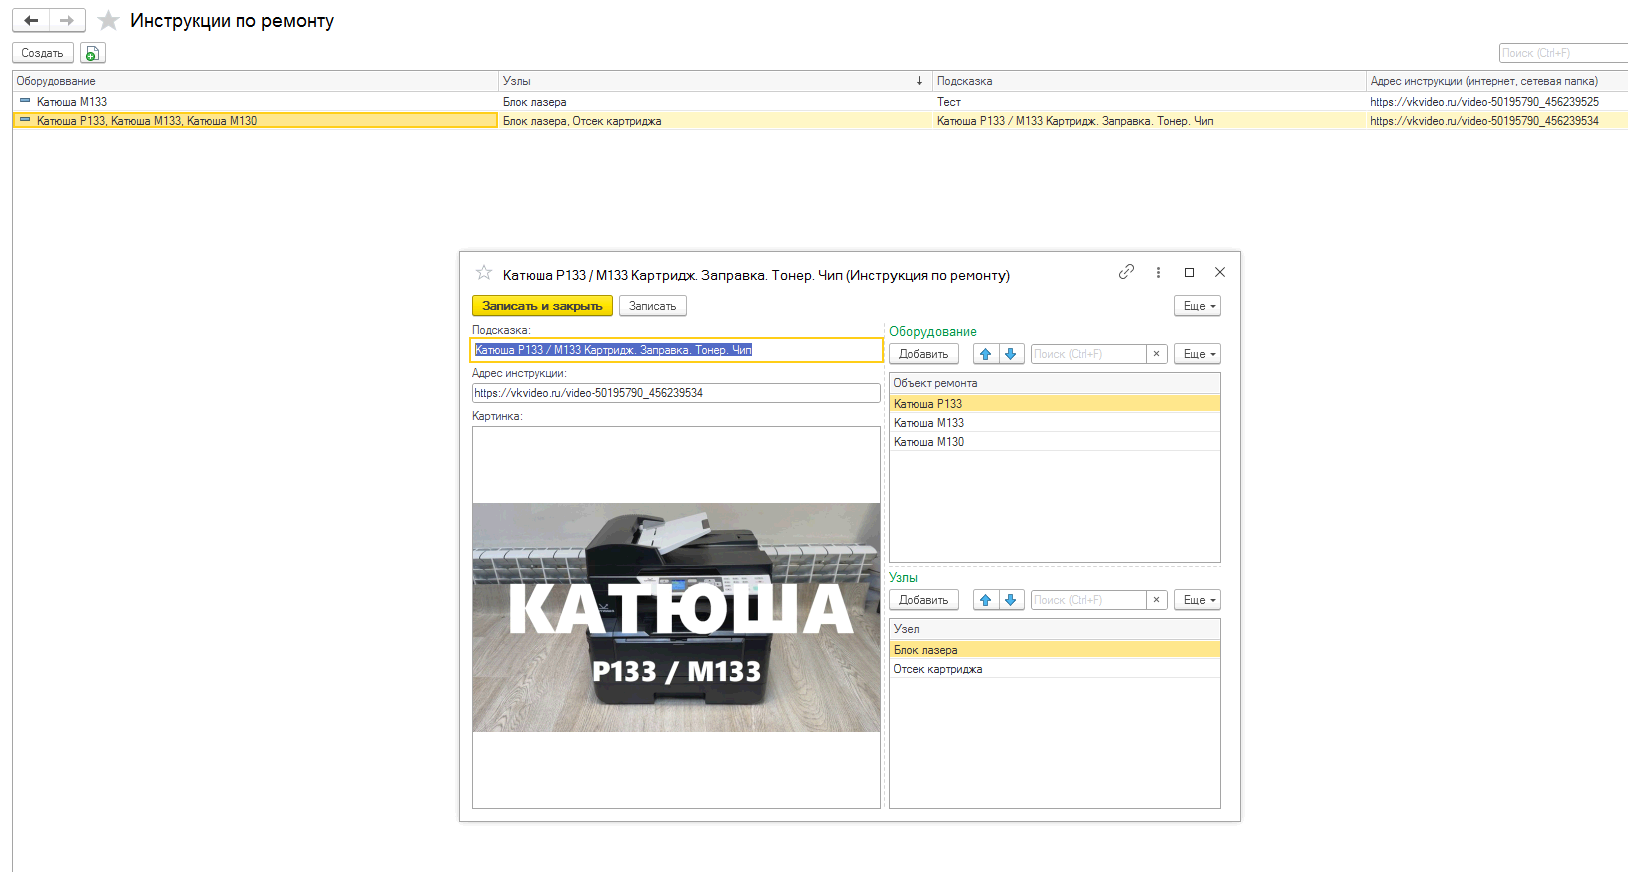
Task: Open the three-dot menu in dialog title
Action: pyautogui.click(x=1158, y=272)
